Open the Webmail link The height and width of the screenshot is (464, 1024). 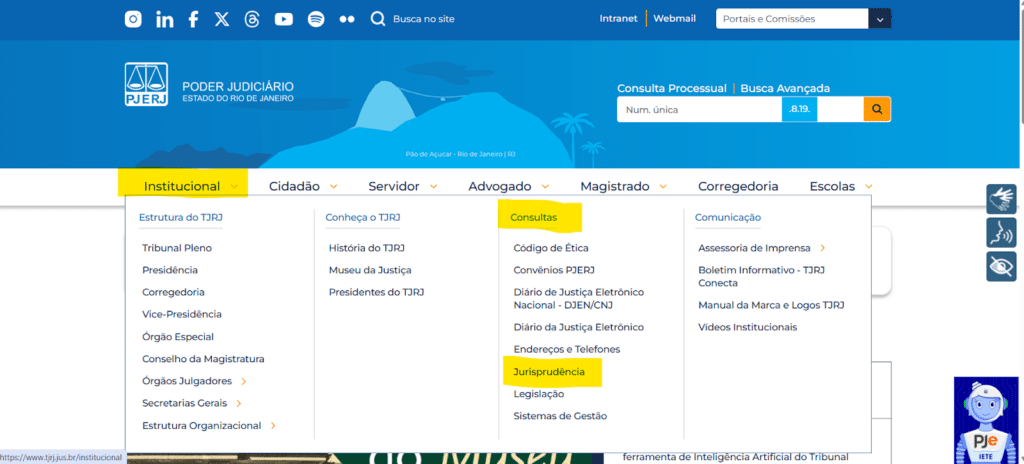675,19
